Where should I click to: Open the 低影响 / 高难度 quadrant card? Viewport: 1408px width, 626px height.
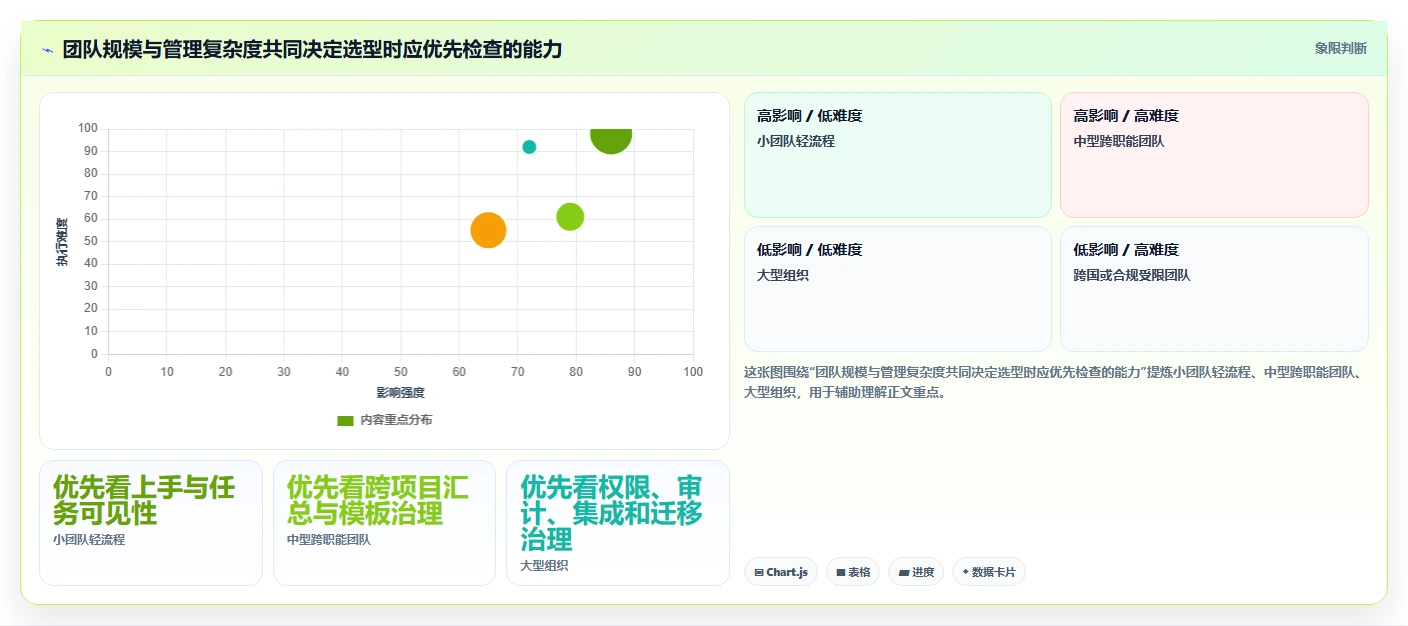[1214, 289]
